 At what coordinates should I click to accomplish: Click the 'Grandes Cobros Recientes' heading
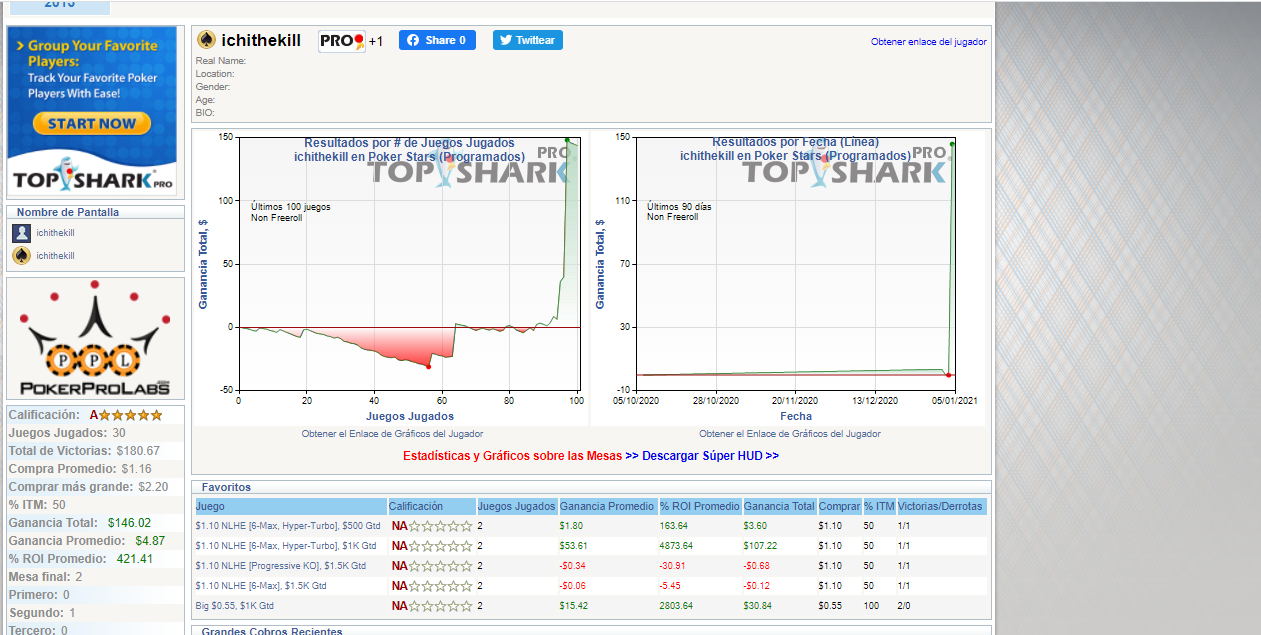pos(272,631)
